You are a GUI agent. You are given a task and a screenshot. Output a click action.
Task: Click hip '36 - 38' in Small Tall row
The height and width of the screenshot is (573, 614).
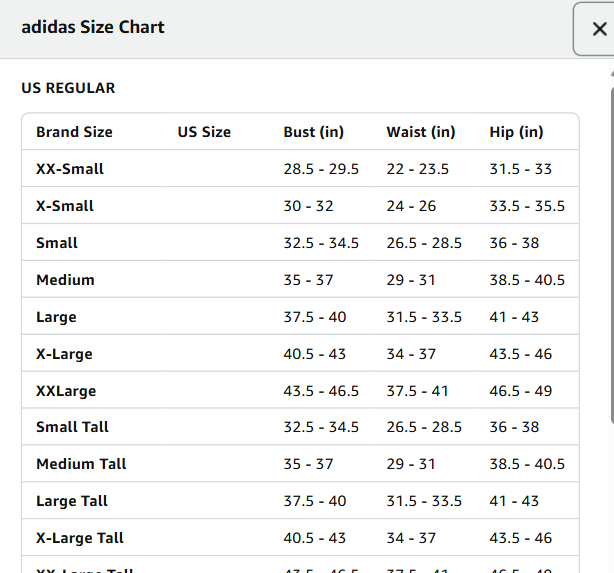(514, 427)
